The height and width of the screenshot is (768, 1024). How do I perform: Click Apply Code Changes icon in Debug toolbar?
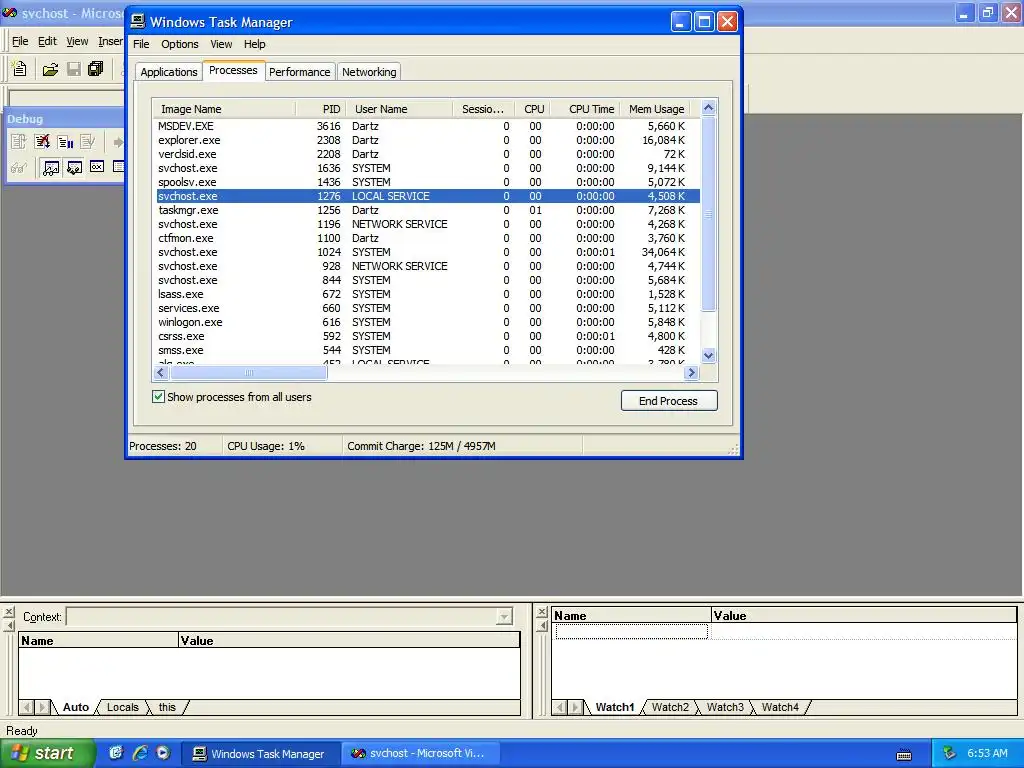[x=88, y=141]
